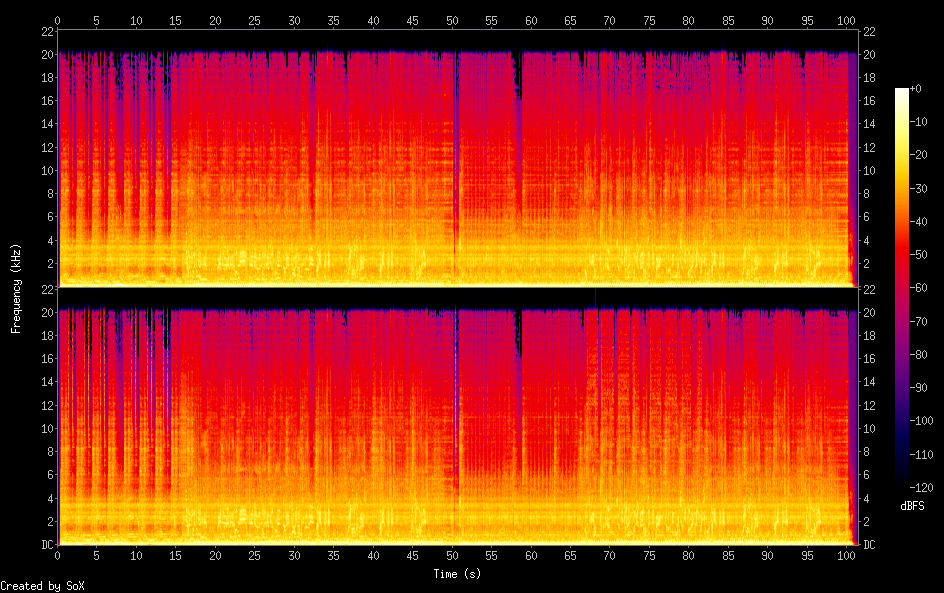944x593 pixels.
Task: Click the "Time (s)" axis label
Action: tap(459, 574)
